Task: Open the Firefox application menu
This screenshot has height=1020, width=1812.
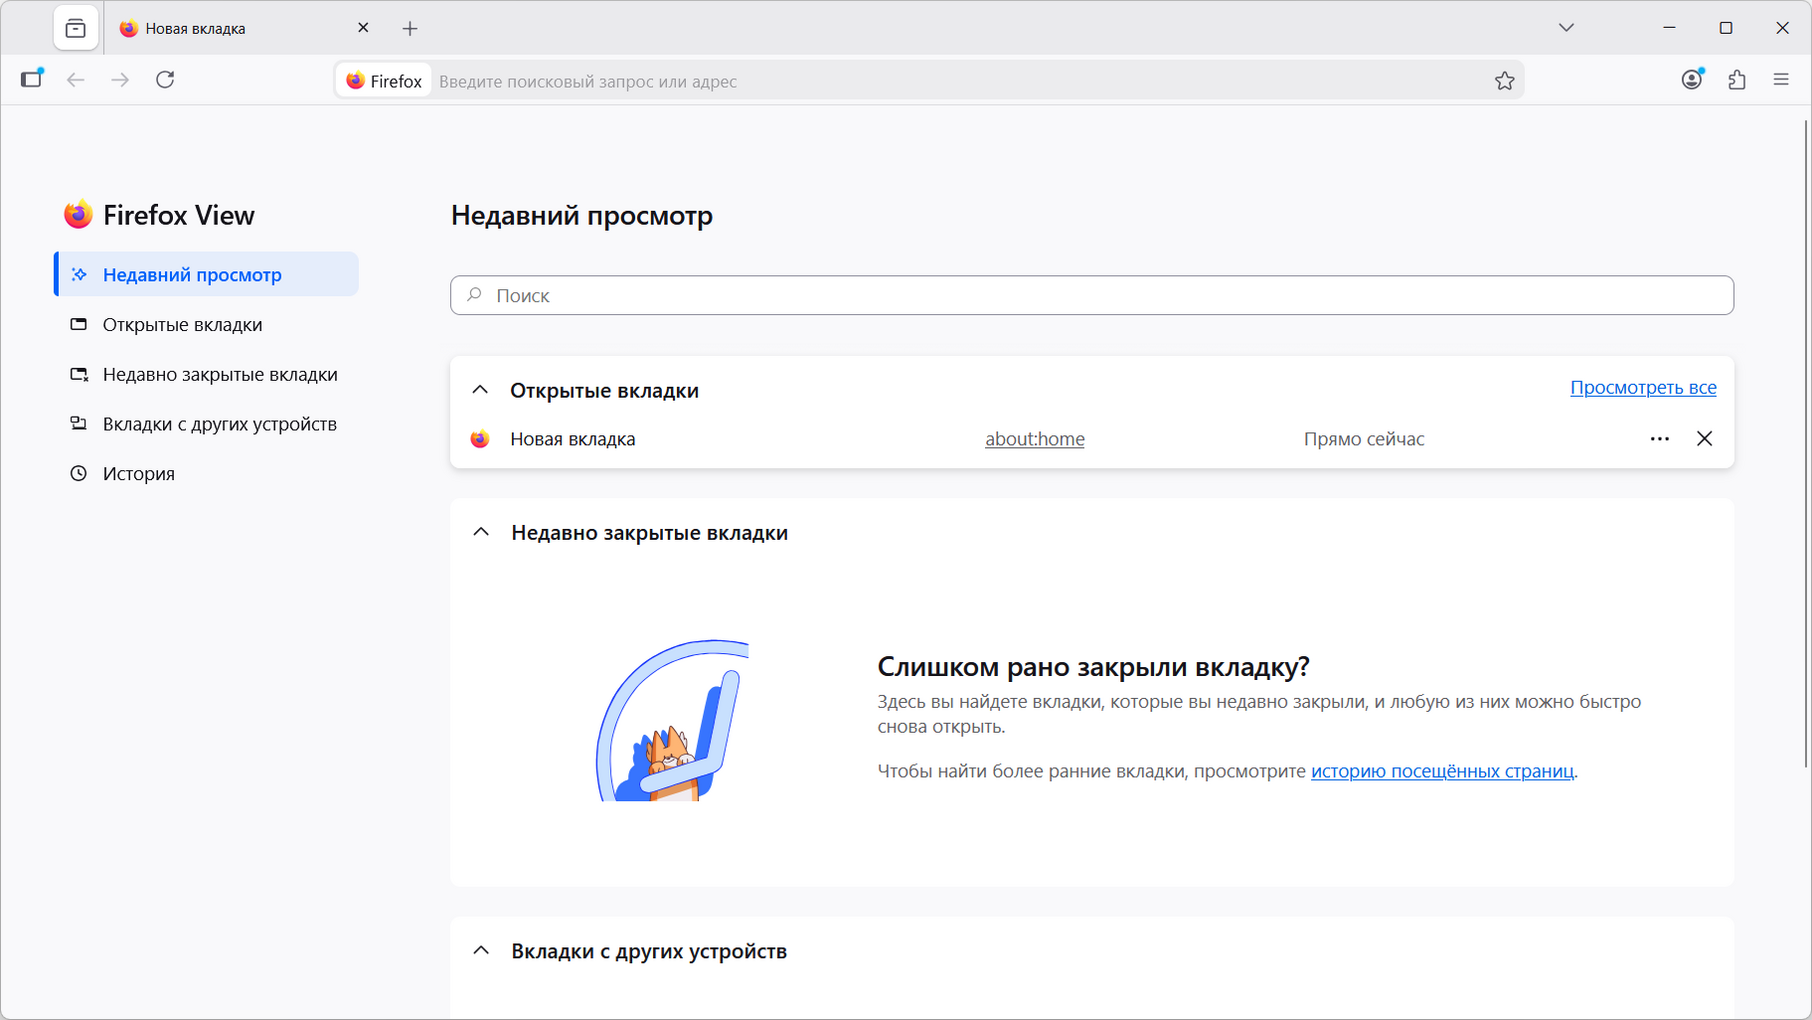Action: point(1781,79)
